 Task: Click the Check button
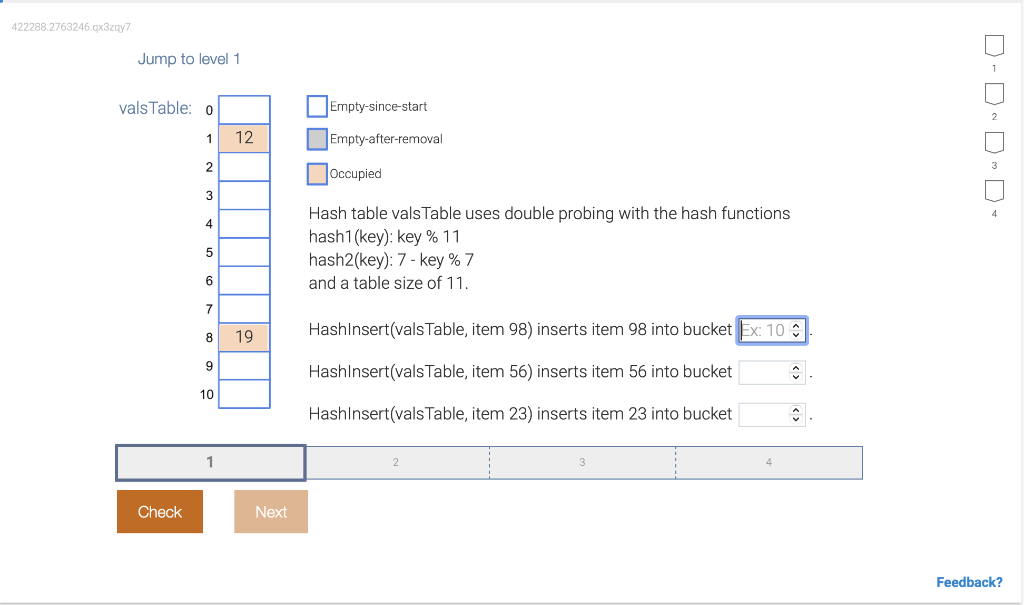tap(159, 511)
